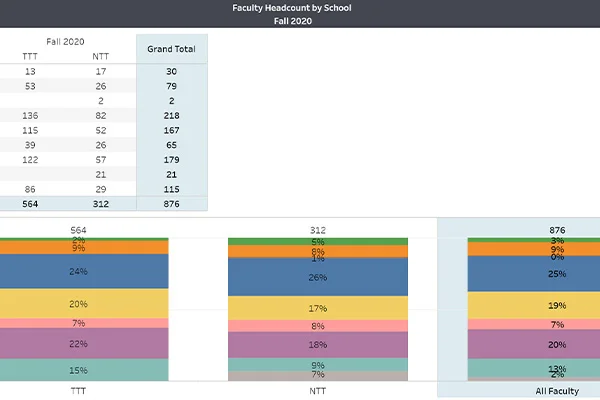Click the purple 18% NTT bar segment
The height and width of the screenshot is (400, 600).
(318, 344)
